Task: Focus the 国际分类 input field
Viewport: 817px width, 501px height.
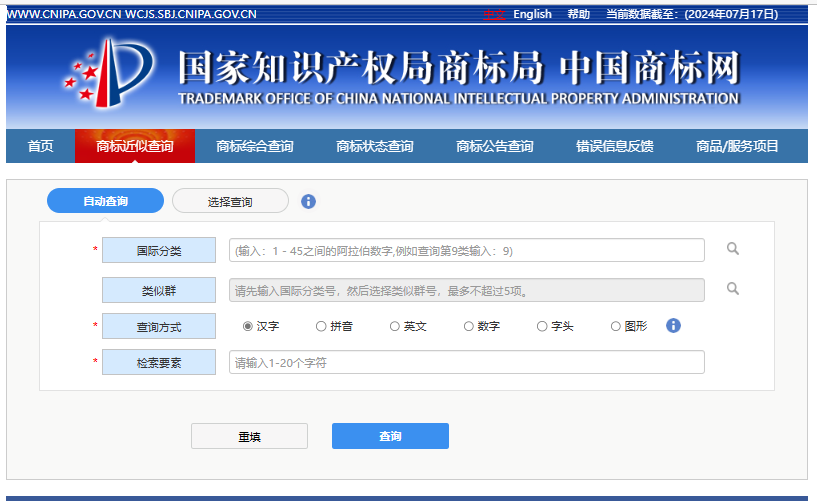Action: [467, 250]
